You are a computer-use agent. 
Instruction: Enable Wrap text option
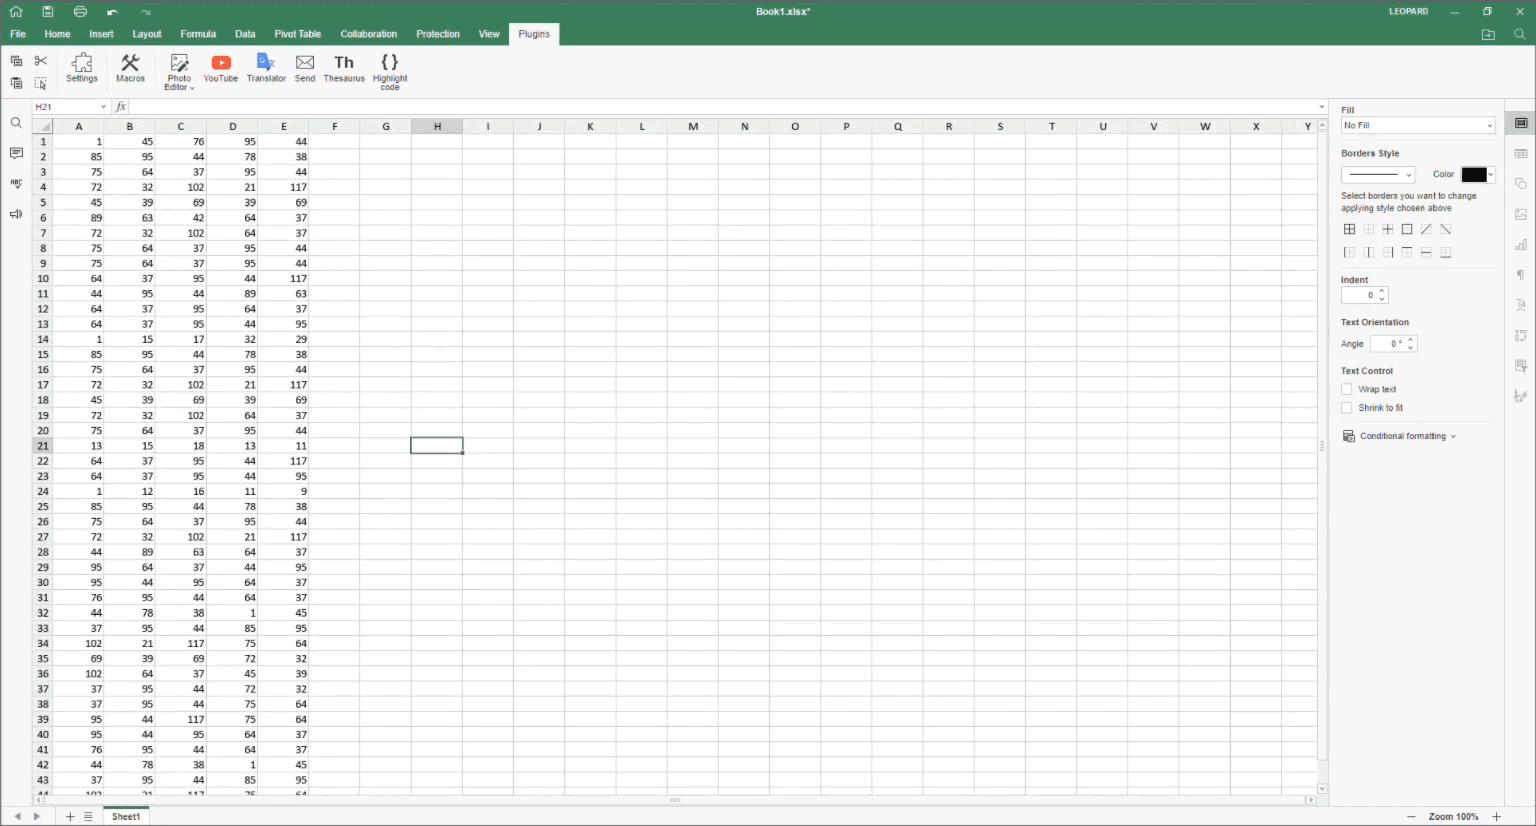1347,389
